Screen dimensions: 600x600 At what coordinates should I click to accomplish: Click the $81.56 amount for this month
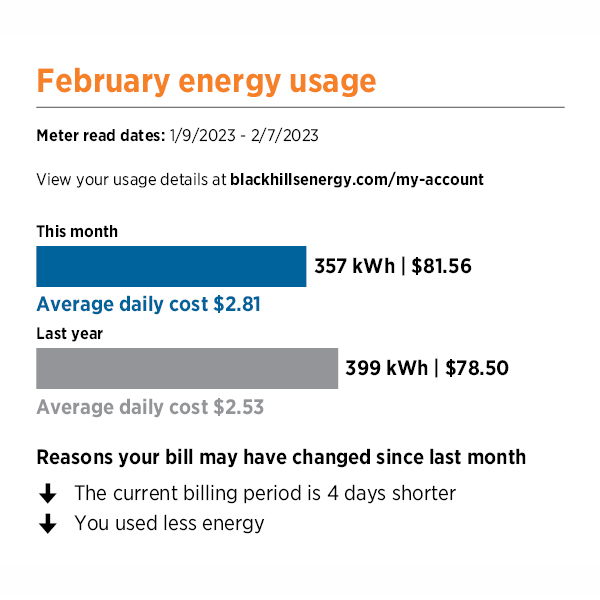[441, 266]
